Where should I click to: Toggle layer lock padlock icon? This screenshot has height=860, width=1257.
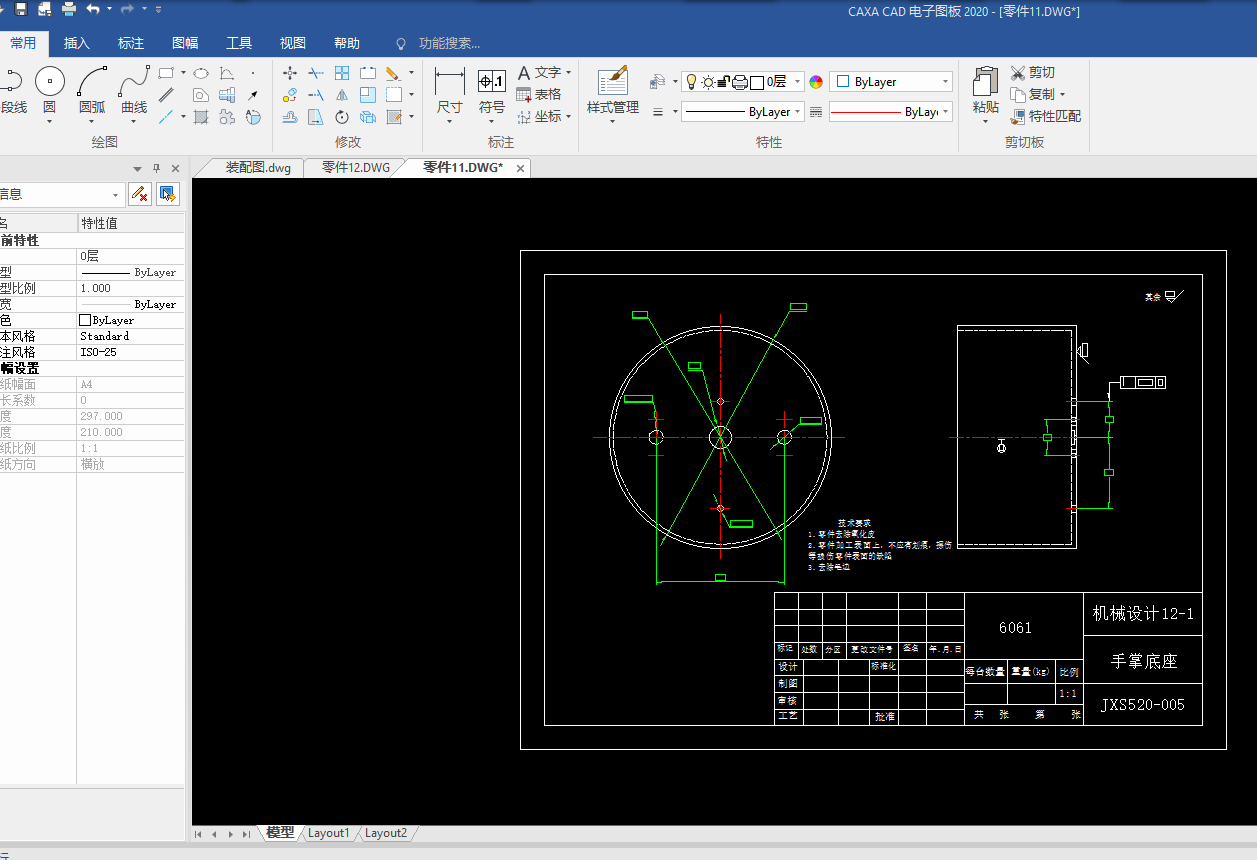pos(724,82)
